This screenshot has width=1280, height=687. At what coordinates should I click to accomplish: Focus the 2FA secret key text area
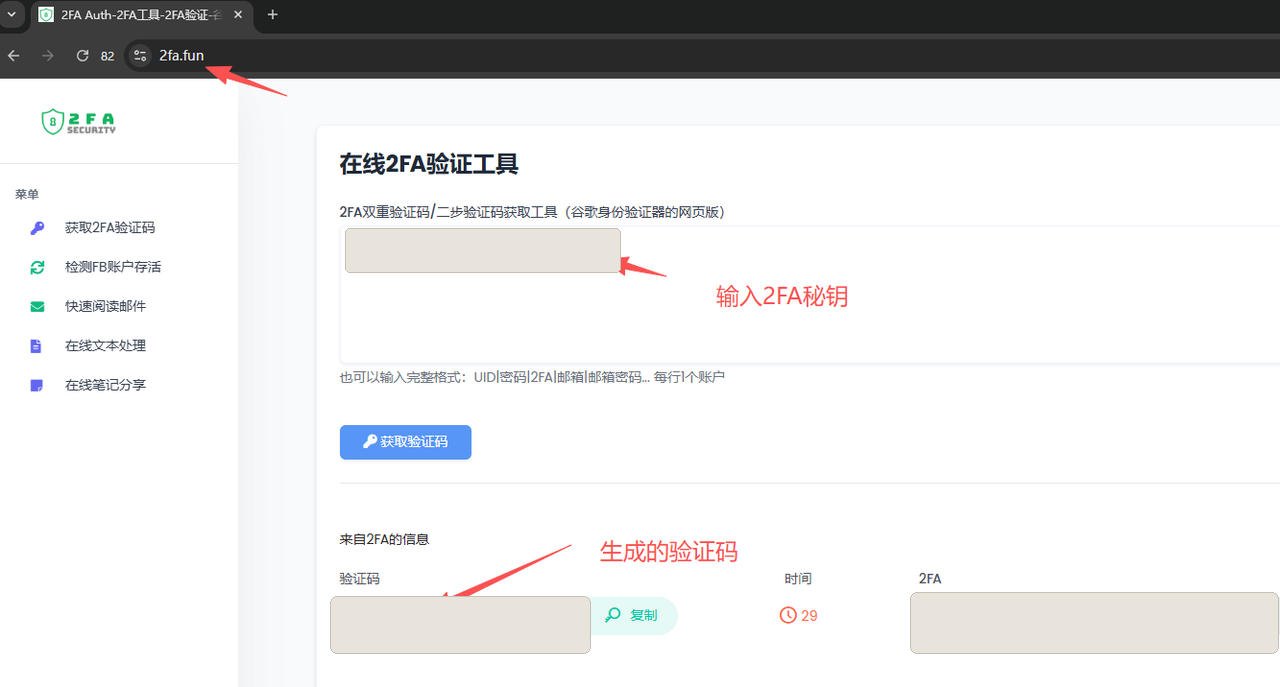coord(810,295)
